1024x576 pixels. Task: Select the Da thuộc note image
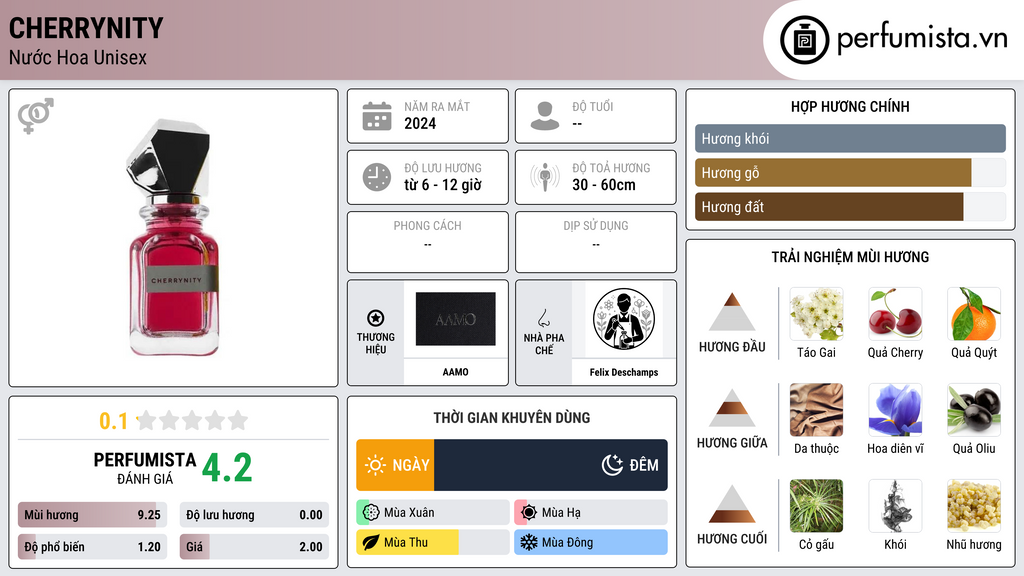tap(816, 410)
